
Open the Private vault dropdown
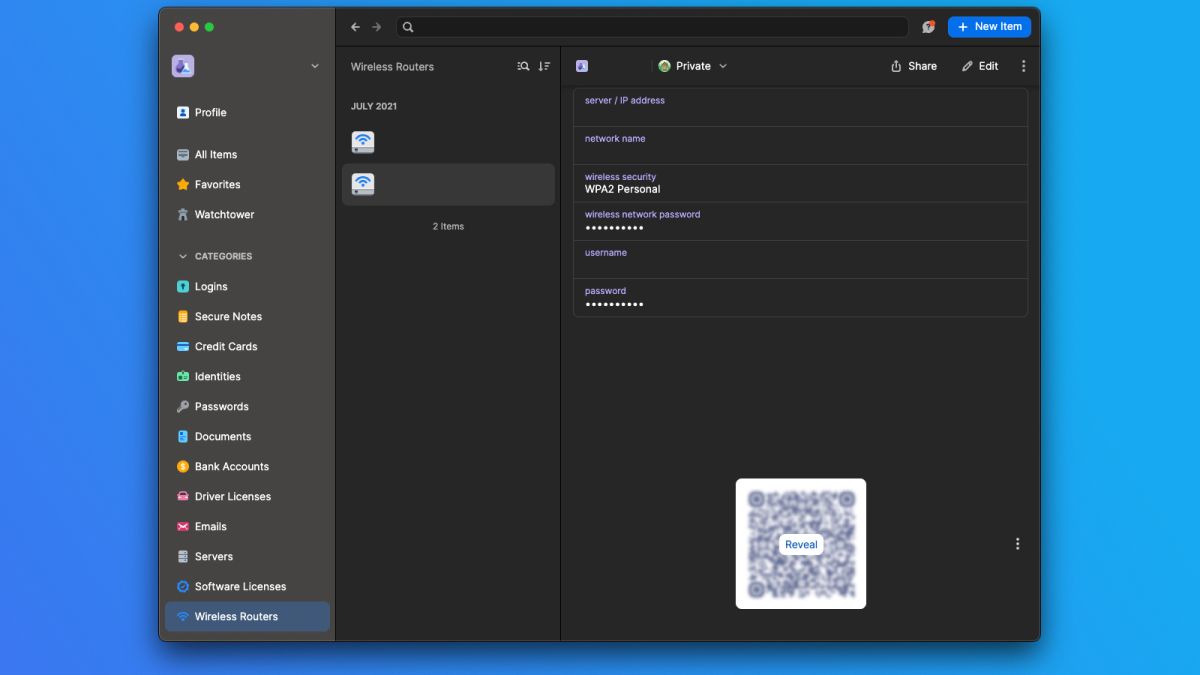[x=693, y=66]
